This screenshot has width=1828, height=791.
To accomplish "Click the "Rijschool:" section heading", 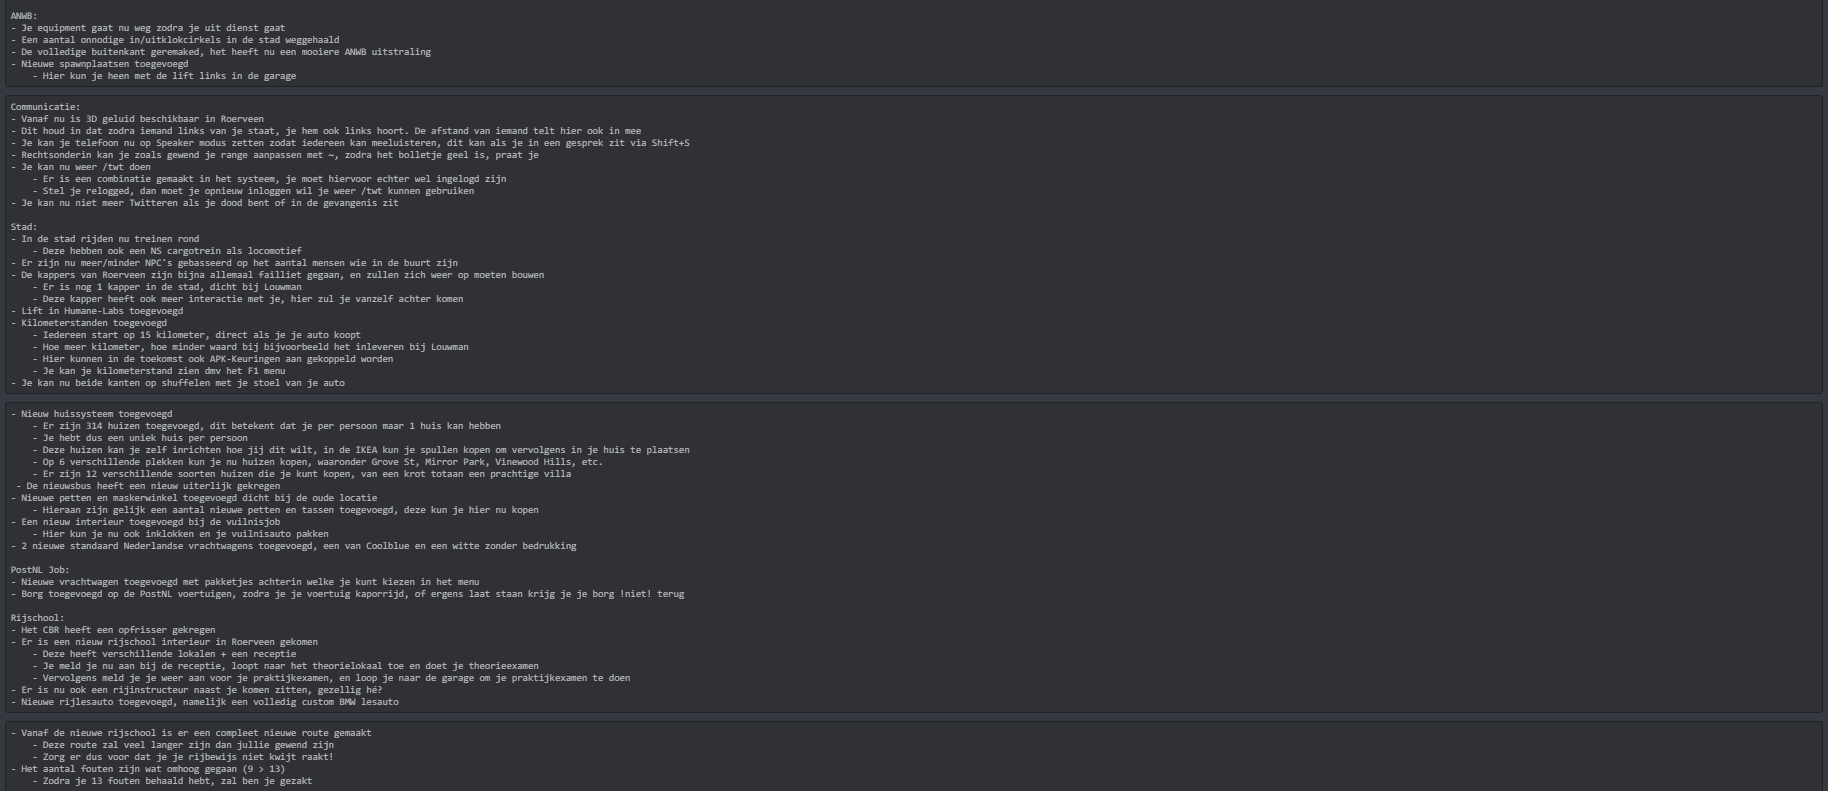I will (37, 618).
